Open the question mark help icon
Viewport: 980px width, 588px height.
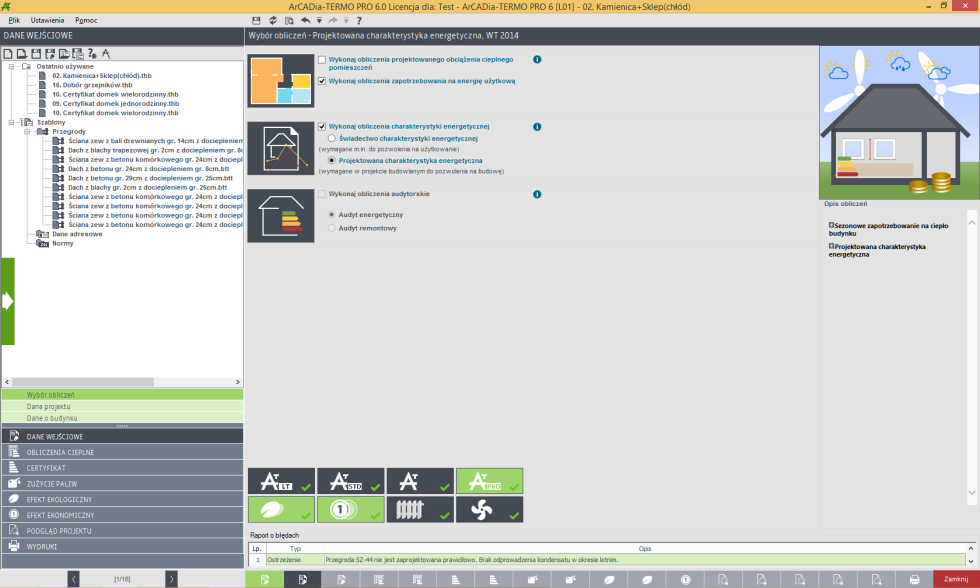tap(359, 21)
